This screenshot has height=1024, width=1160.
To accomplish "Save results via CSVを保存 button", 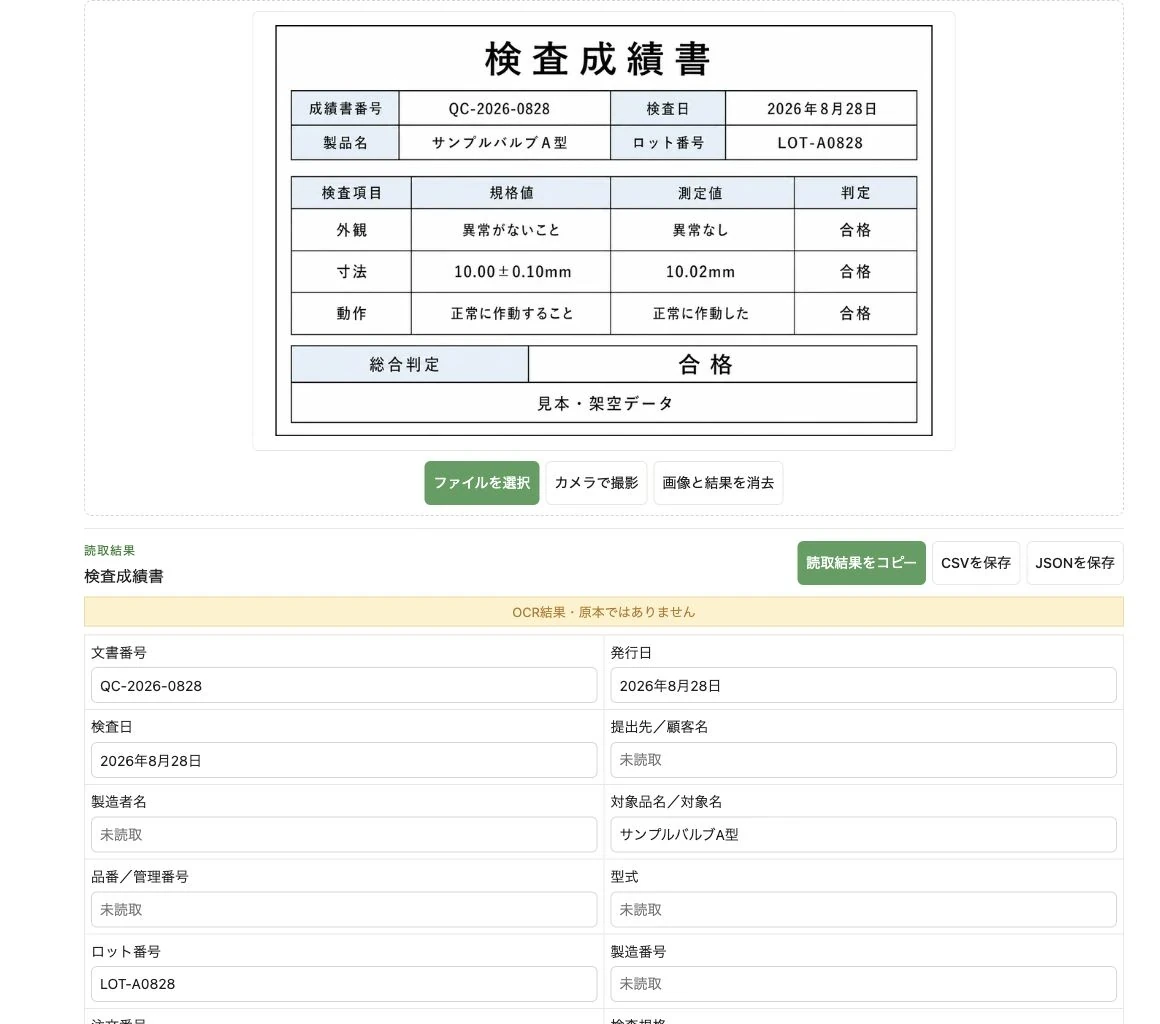I will (x=976, y=563).
